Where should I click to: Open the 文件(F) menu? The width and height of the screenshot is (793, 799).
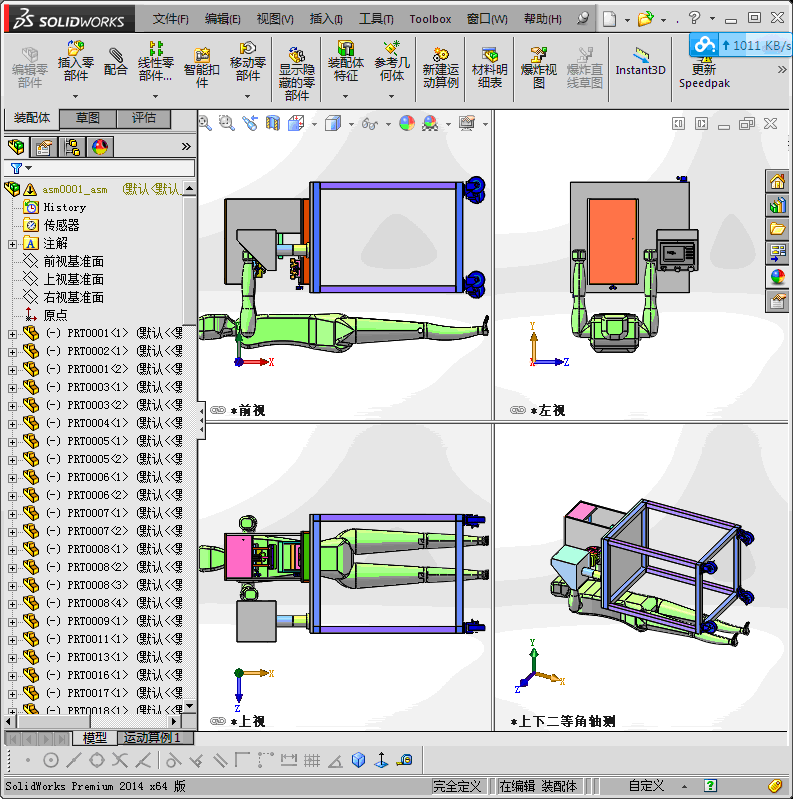click(x=170, y=19)
